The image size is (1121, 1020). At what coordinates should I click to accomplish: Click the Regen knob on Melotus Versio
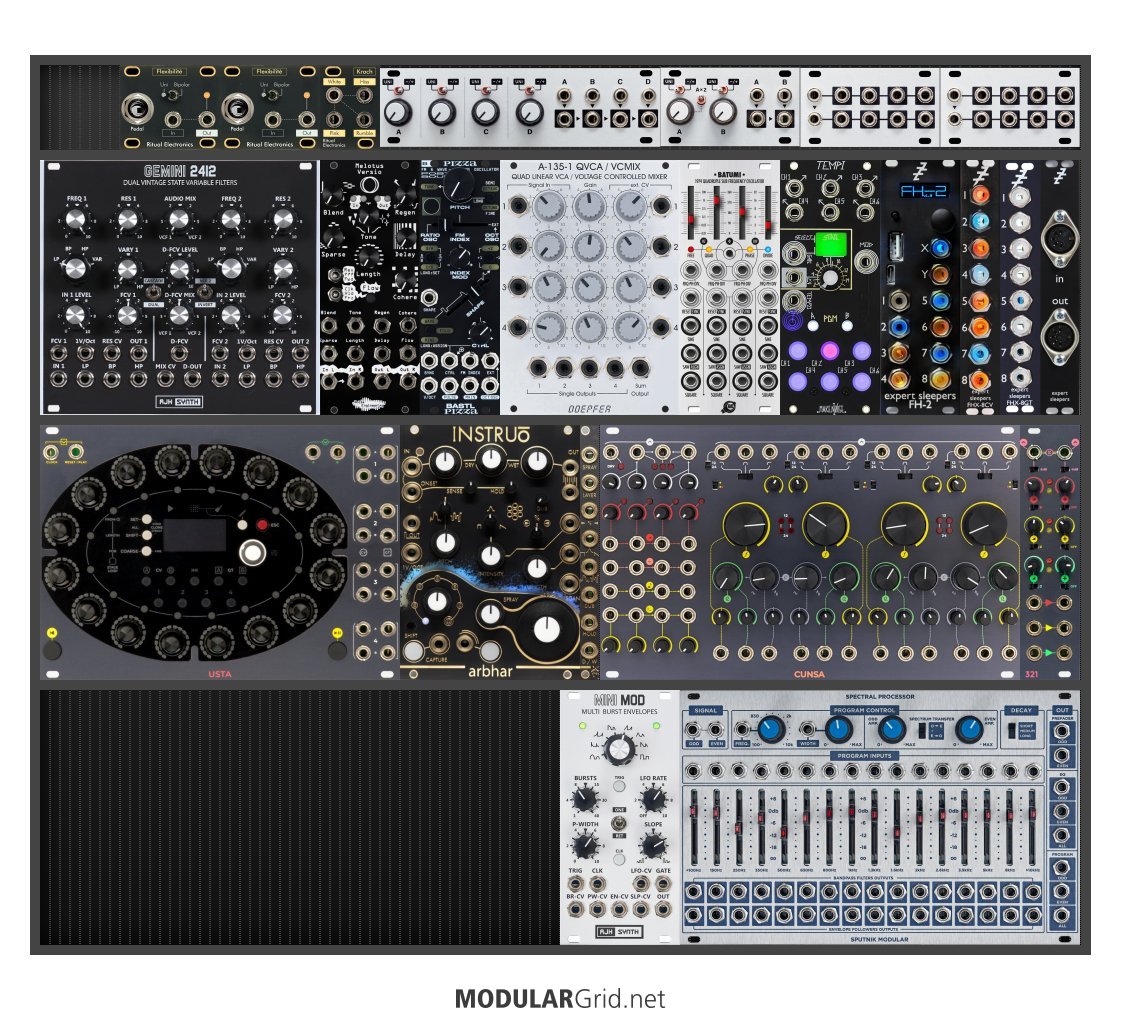405,194
